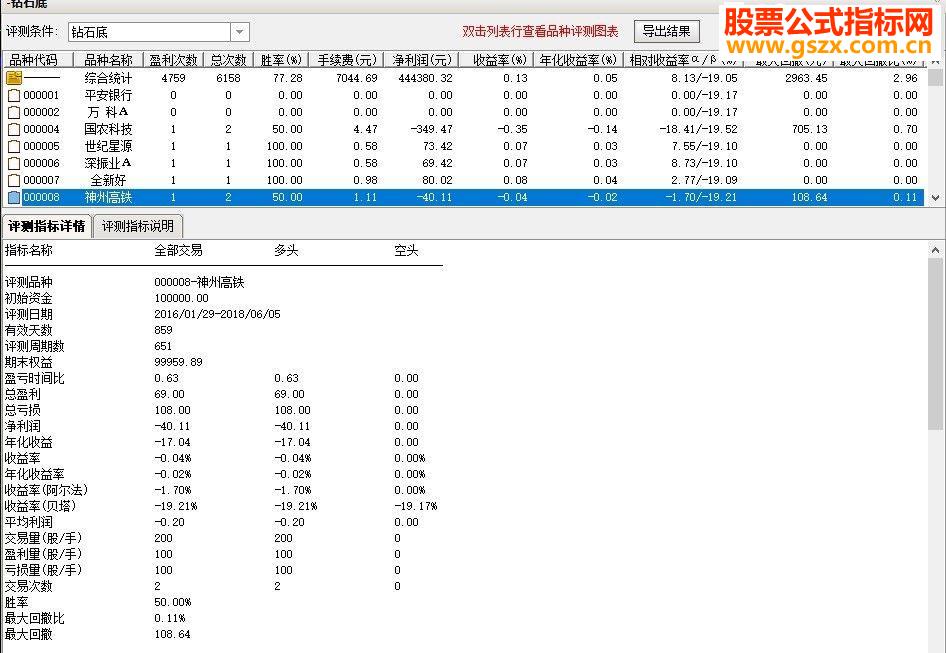
Task: Click the 有效天数 value 859
Action: [163, 330]
